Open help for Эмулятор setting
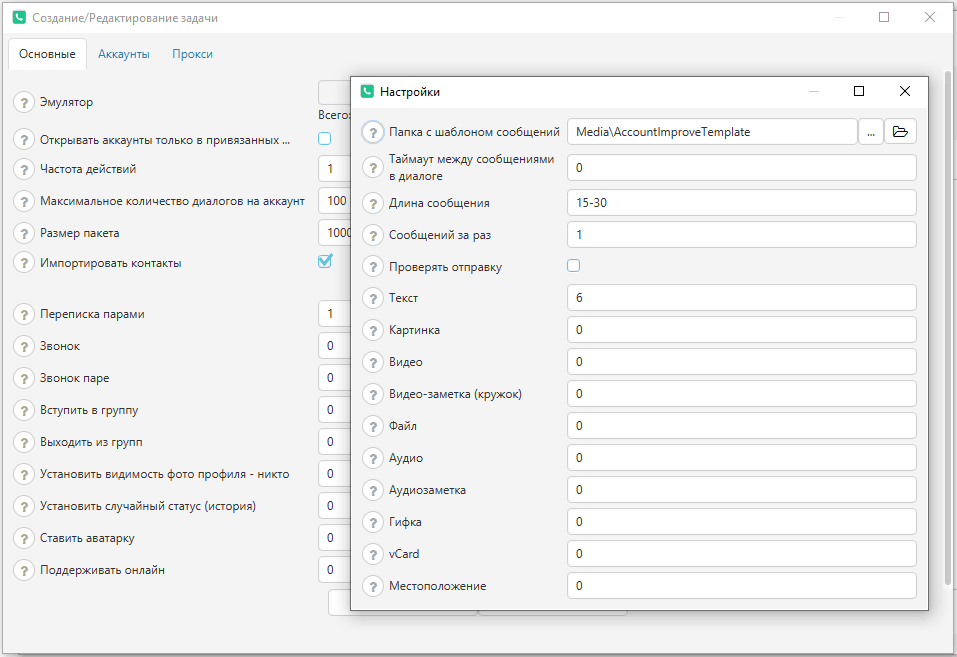Image resolution: width=957 pixels, height=657 pixels. 24,102
